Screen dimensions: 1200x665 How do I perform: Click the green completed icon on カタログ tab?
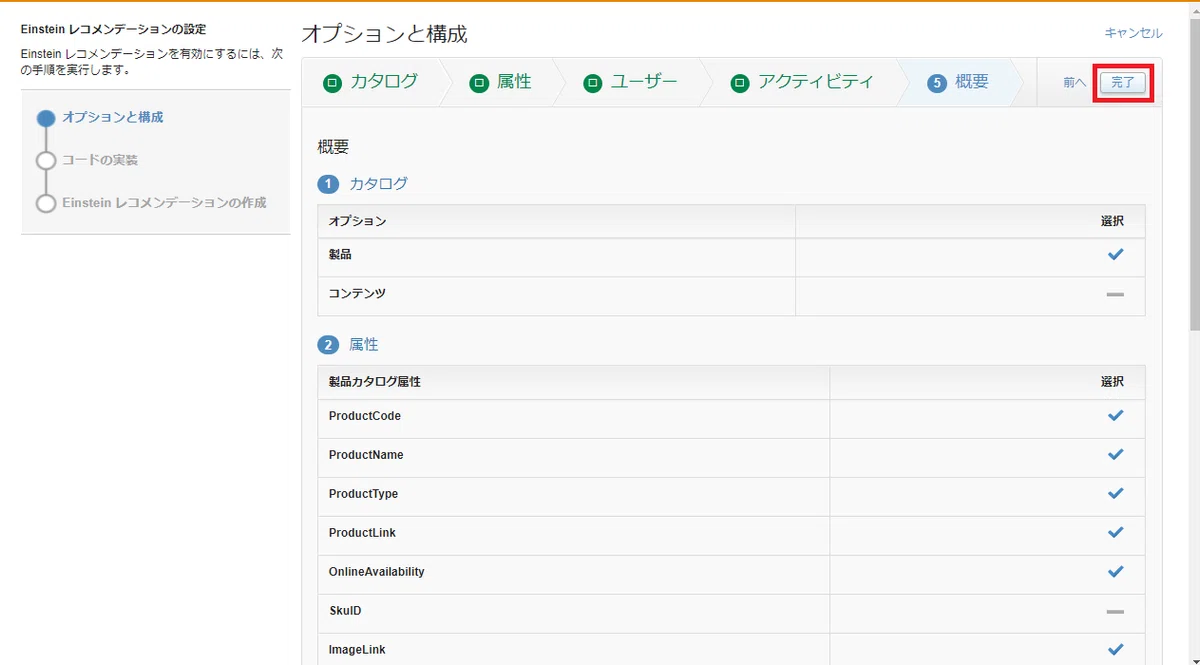[332, 83]
